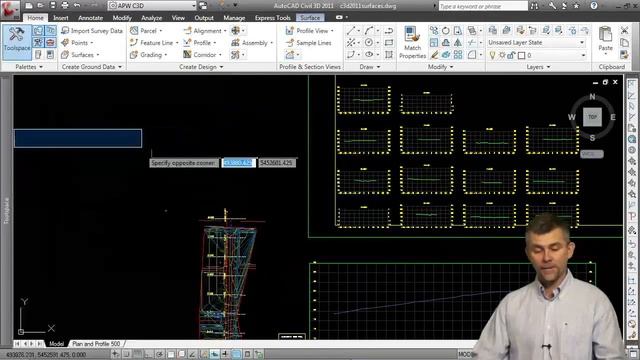Expand the Create Ground Data panel
Screen dimensions: 640x360
coord(91,67)
